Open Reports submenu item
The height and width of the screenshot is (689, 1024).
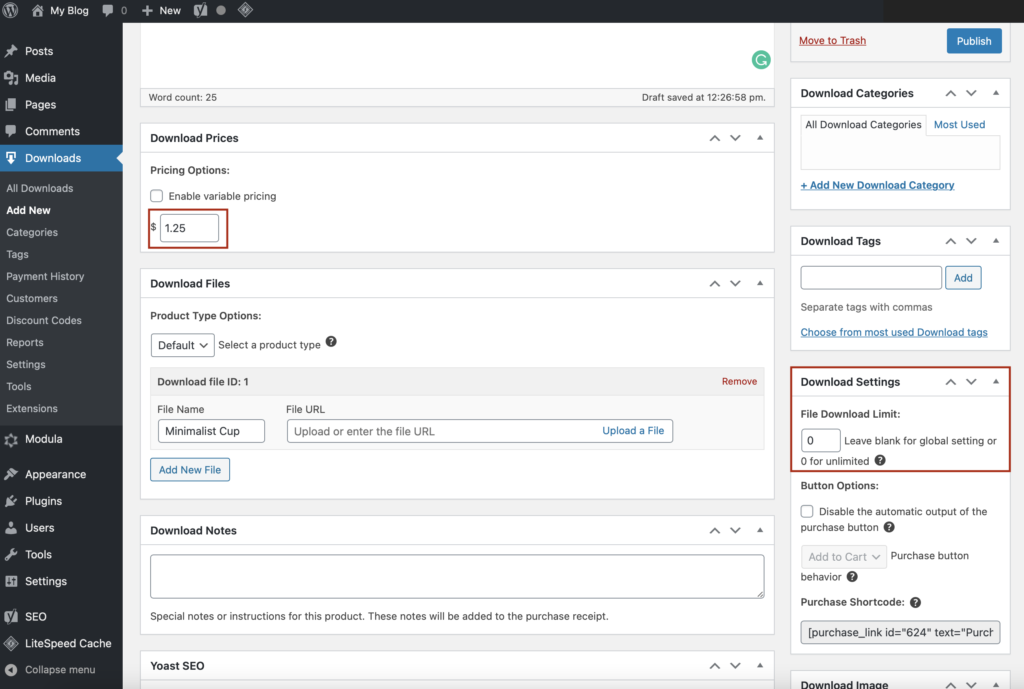point(25,343)
